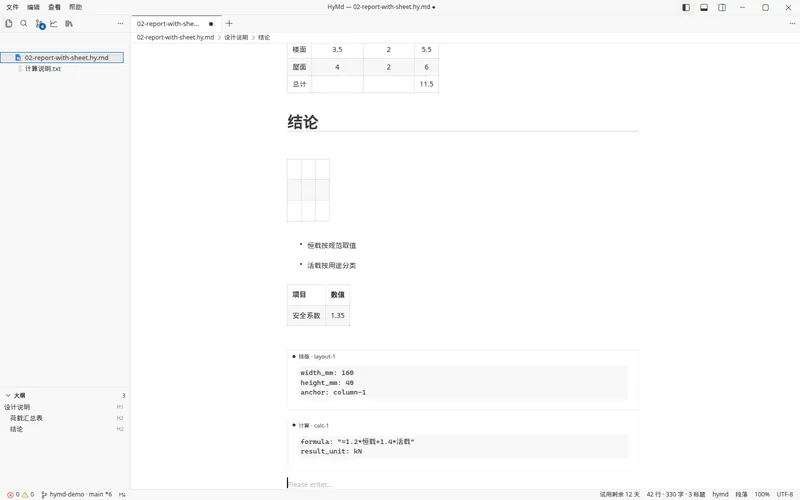Open errors and warnings status indicator

pos(20,494)
